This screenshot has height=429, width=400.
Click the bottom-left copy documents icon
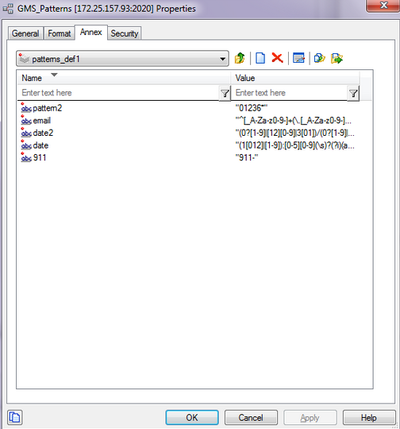pos(15,417)
